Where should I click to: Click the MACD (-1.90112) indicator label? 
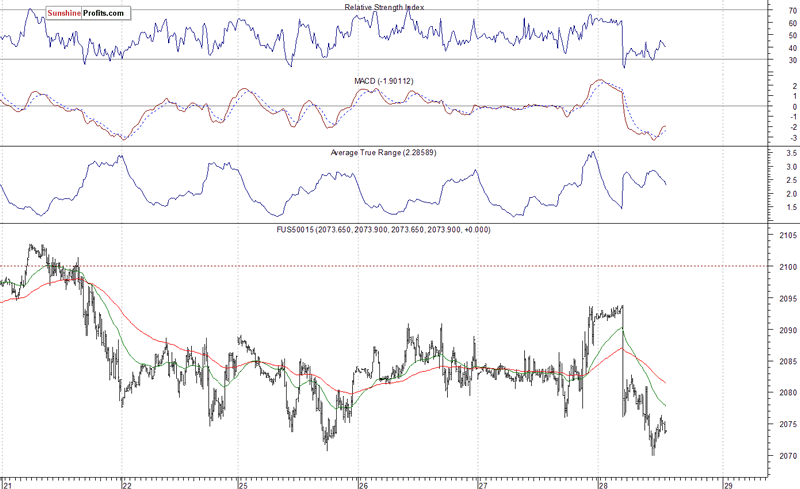coord(384,80)
